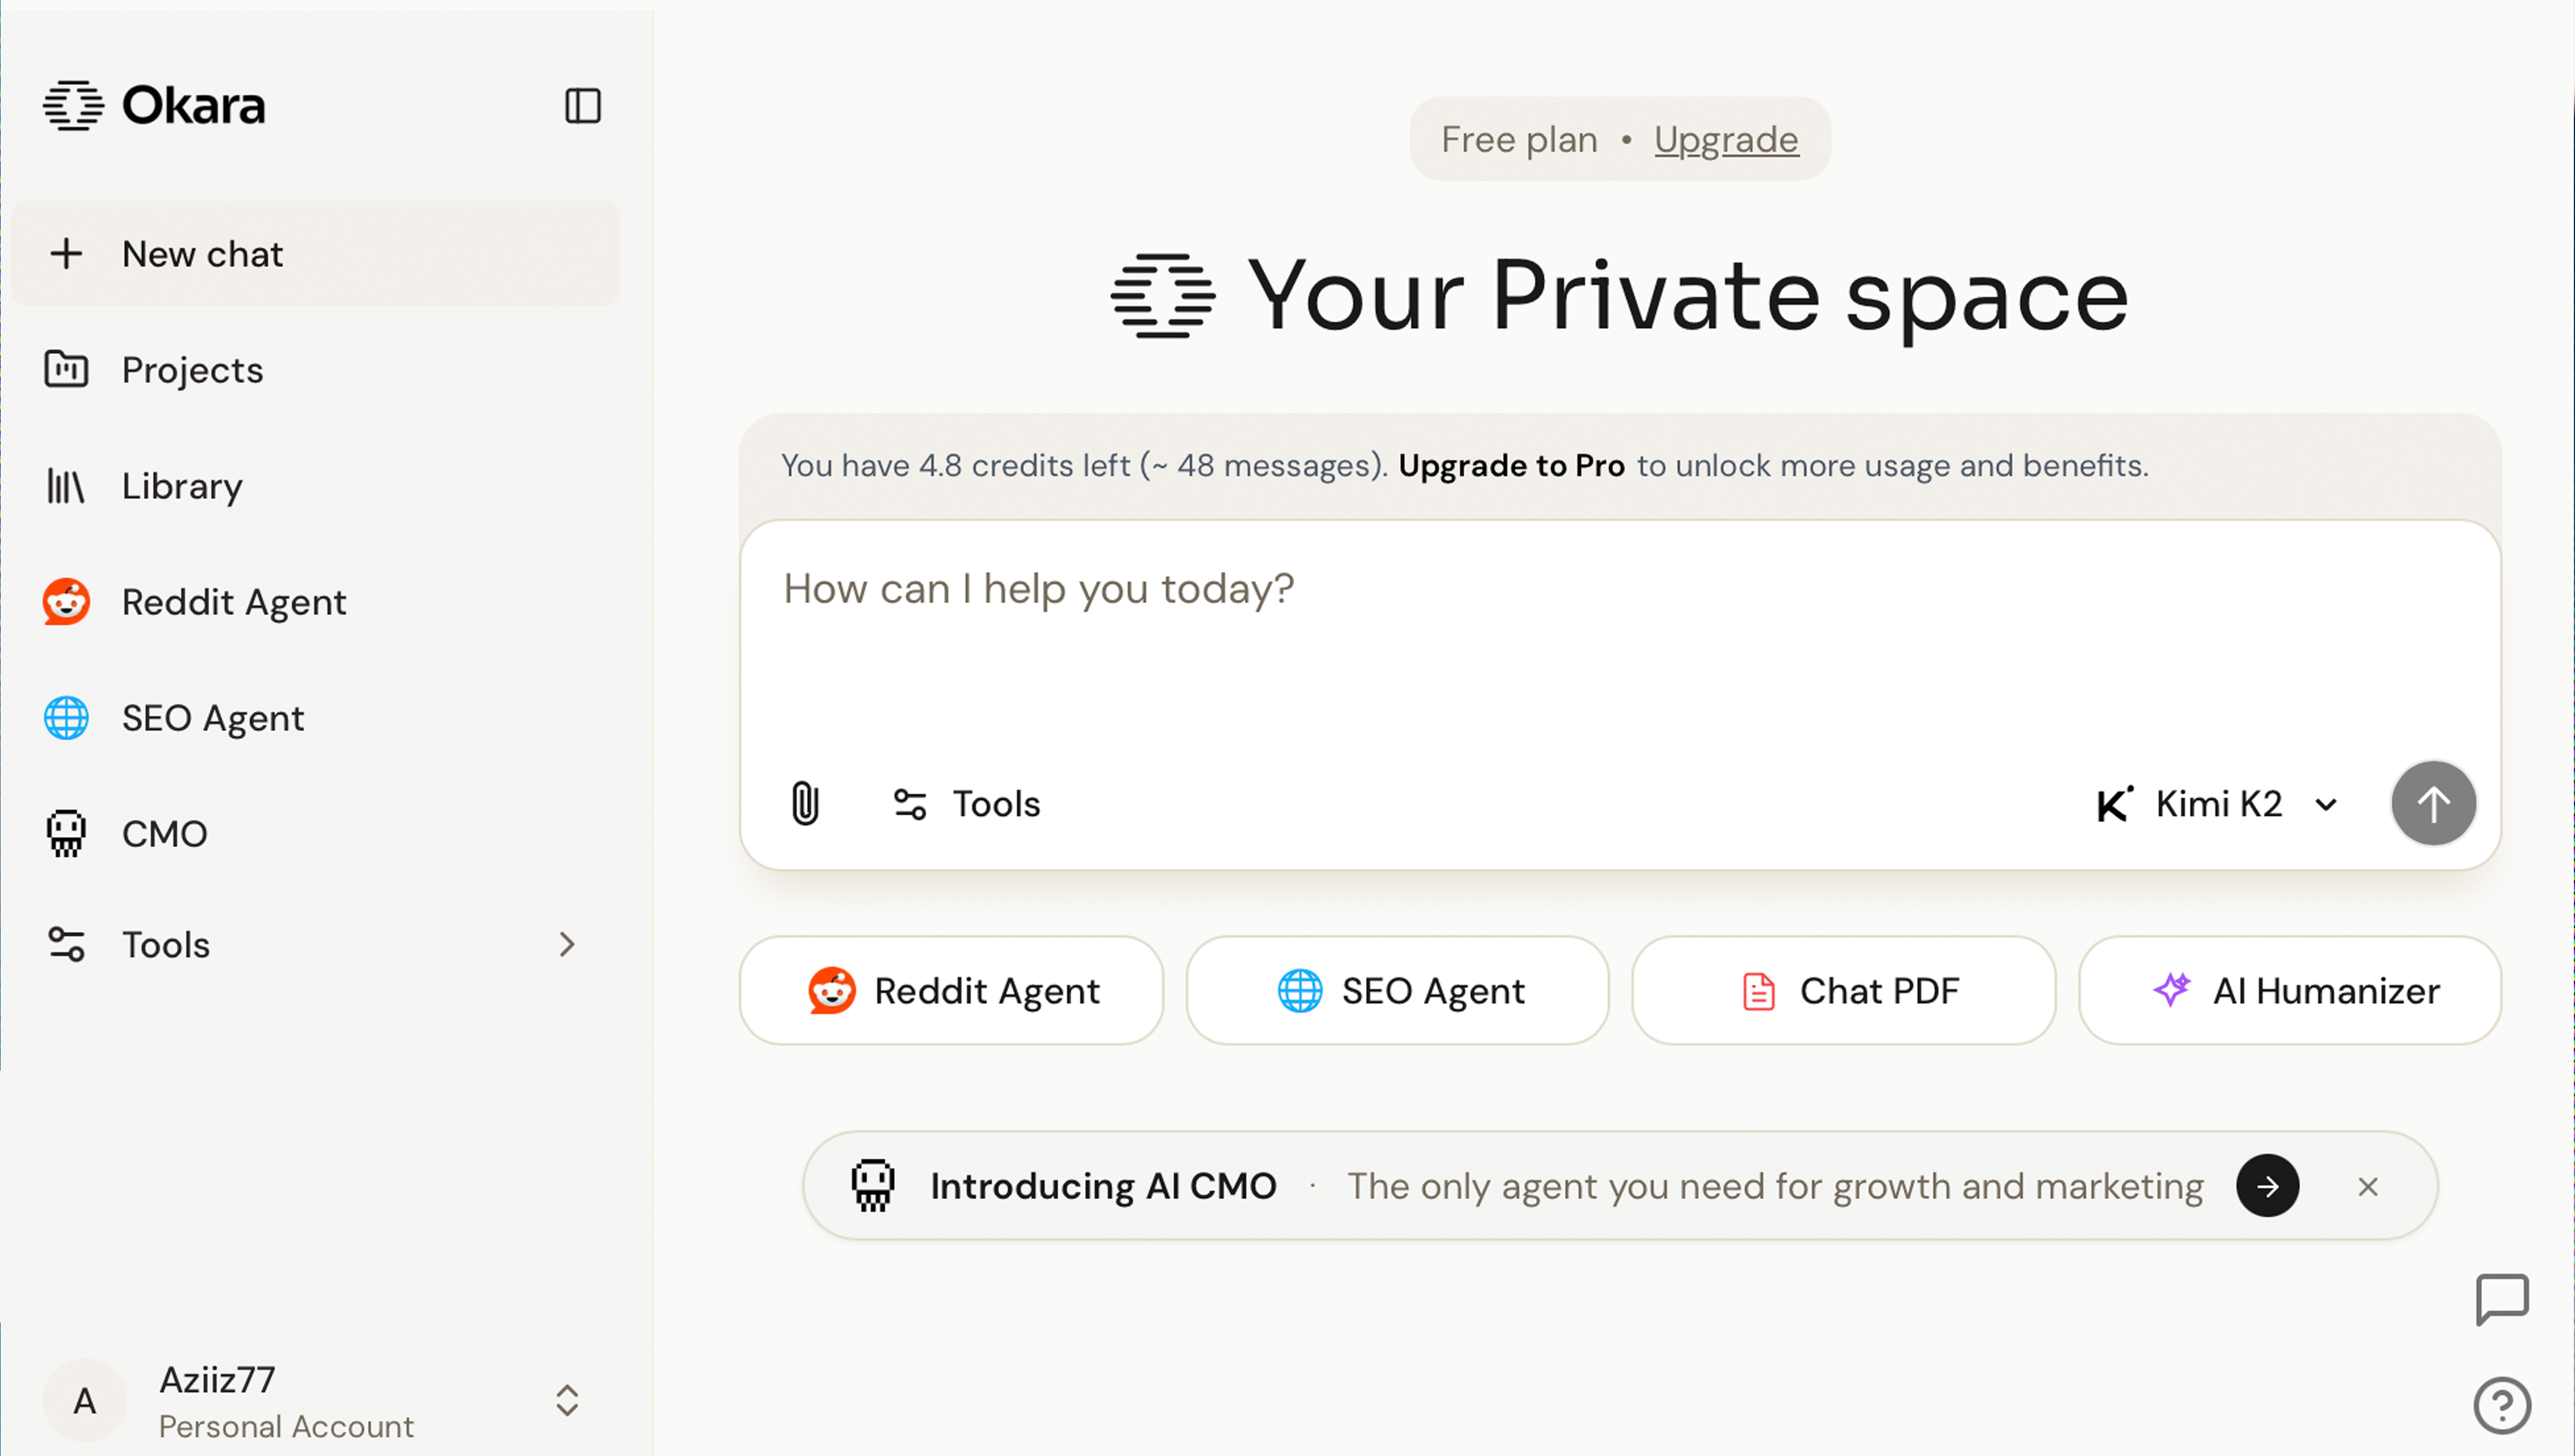
Task: Click the Upgrade to Pro text
Action: (1511, 466)
